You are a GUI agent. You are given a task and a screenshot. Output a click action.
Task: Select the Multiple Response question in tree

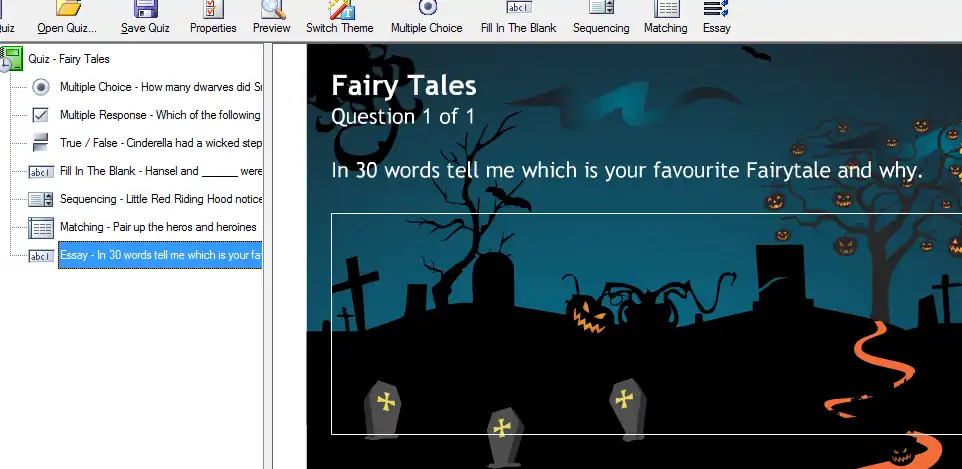pos(159,115)
